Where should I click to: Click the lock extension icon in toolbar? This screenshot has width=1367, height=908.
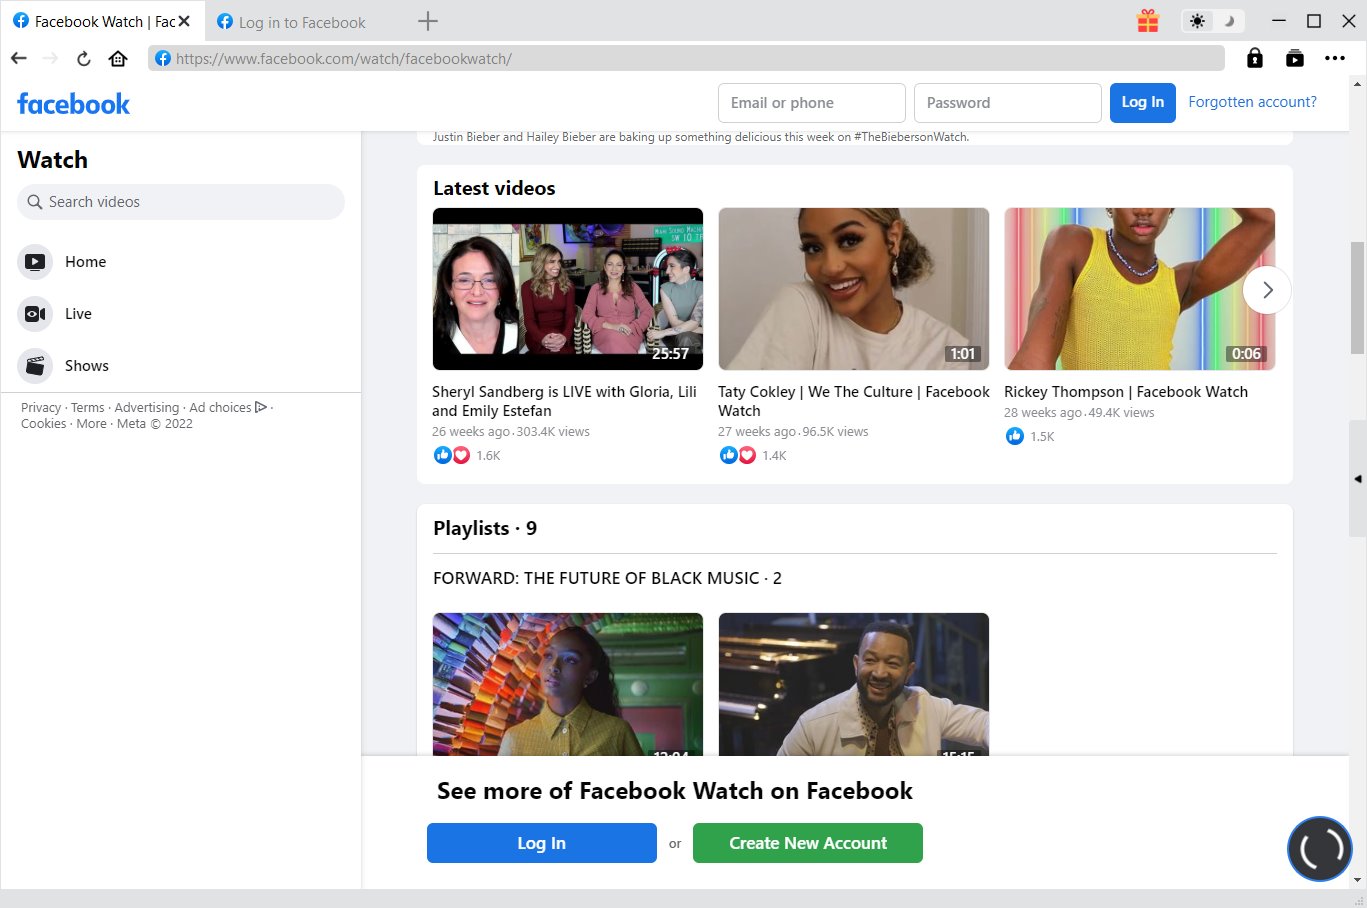1254,59
